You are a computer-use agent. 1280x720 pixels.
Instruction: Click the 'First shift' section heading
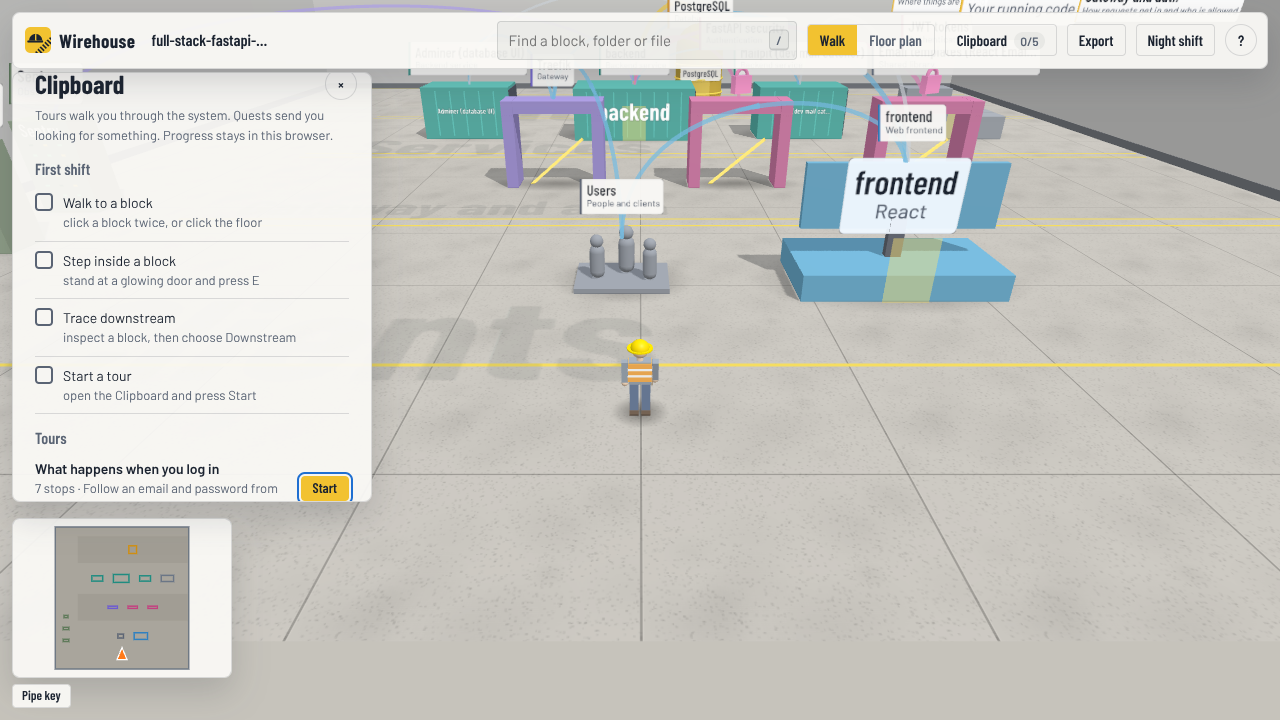[62, 170]
